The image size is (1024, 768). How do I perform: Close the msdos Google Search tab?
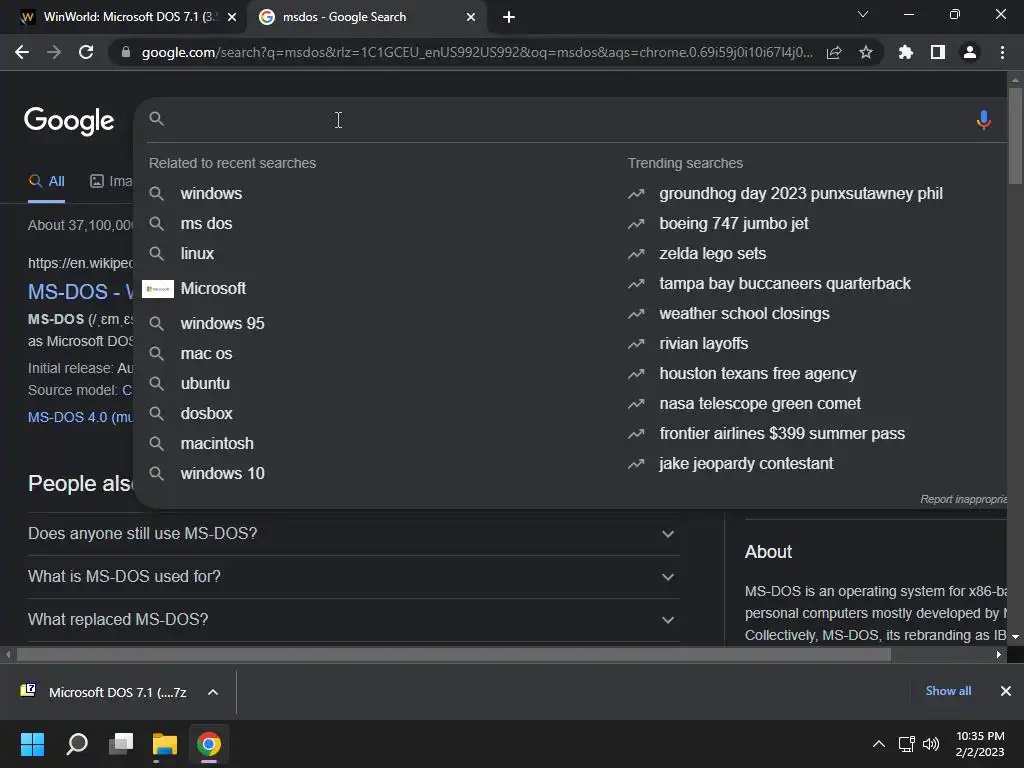coord(471,17)
